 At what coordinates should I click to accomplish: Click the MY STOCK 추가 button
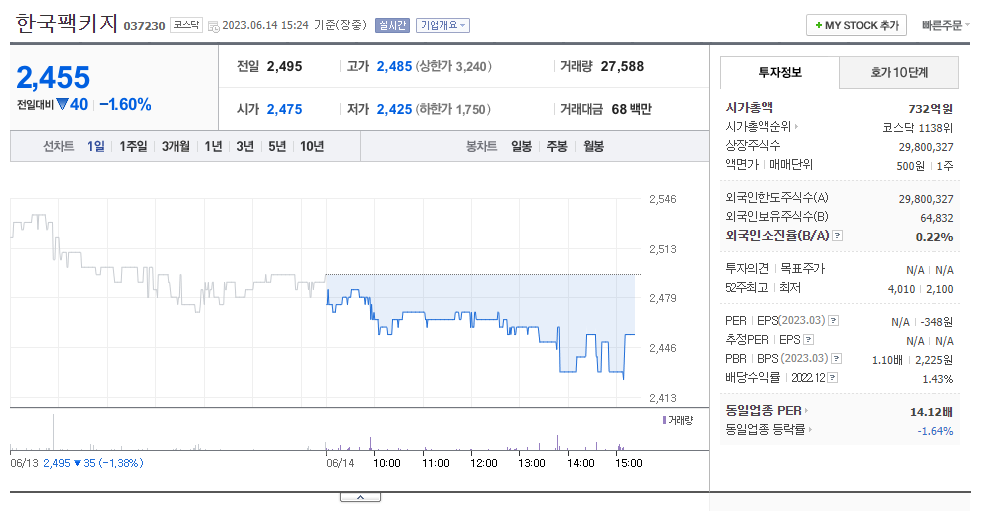pyautogui.click(x=857, y=25)
